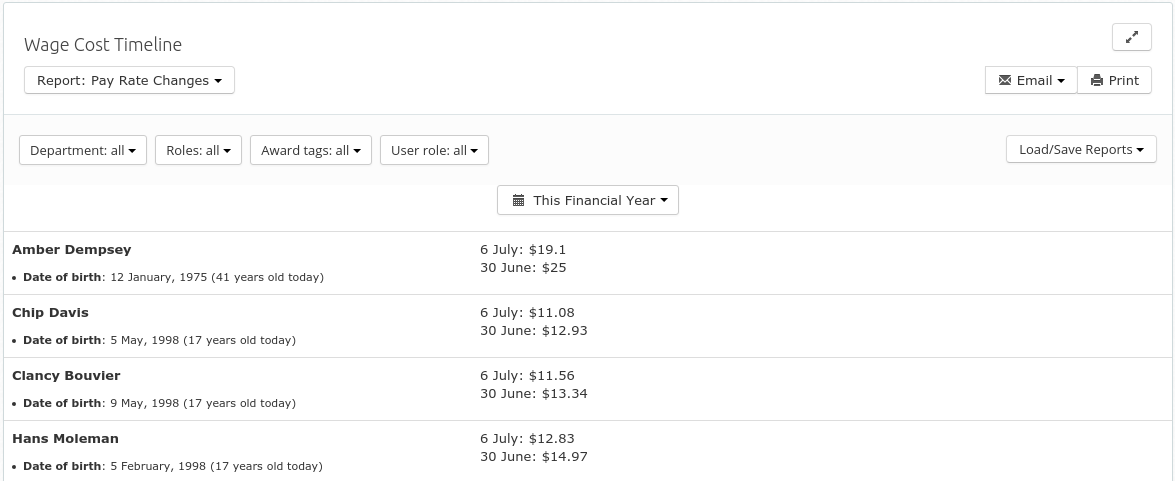Select the Chip Davis employee name
The width and height of the screenshot is (1175, 481).
(50, 312)
